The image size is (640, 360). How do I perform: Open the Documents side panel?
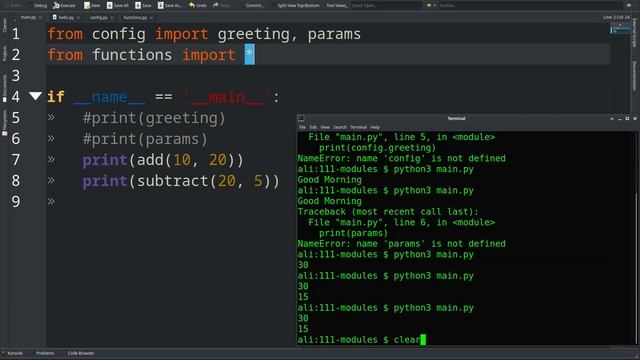tap(4, 87)
